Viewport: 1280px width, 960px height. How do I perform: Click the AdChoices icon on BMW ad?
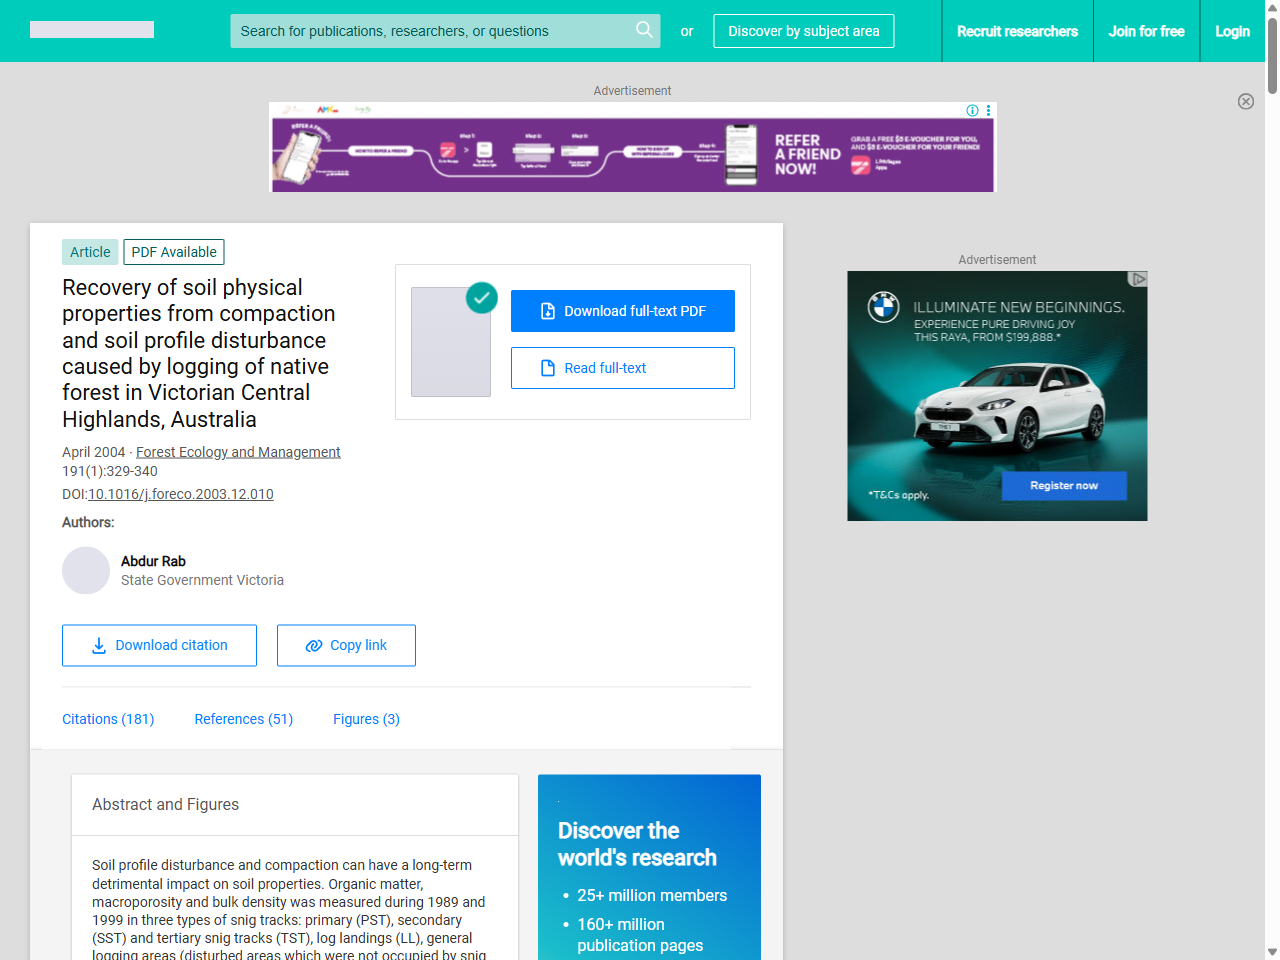coord(1138,279)
